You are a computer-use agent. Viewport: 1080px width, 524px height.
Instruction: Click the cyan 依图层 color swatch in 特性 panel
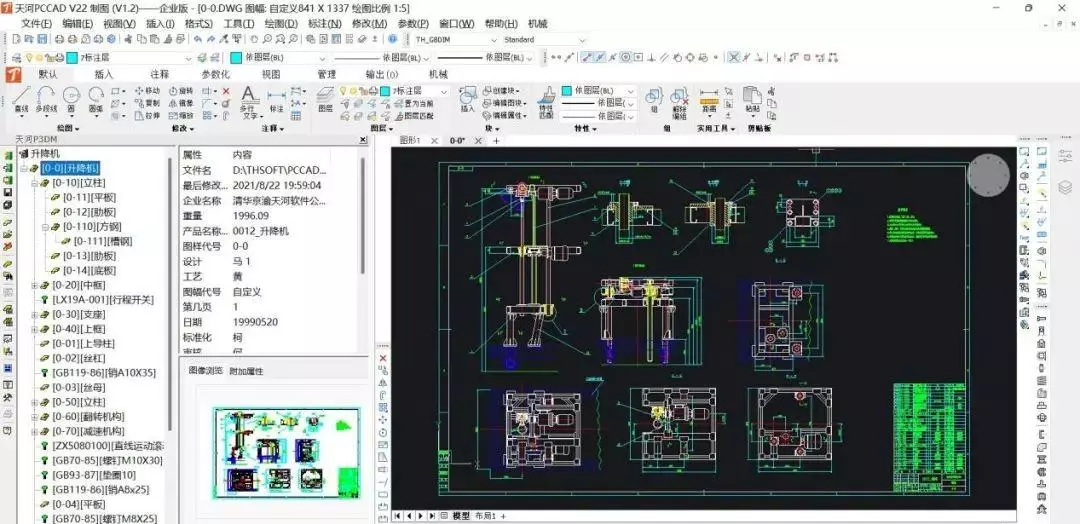click(x=567, y=90)
